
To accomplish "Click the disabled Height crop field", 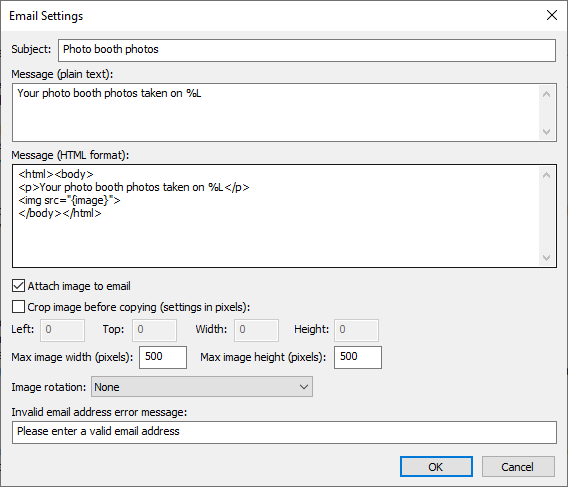I will tap(356, 330).
